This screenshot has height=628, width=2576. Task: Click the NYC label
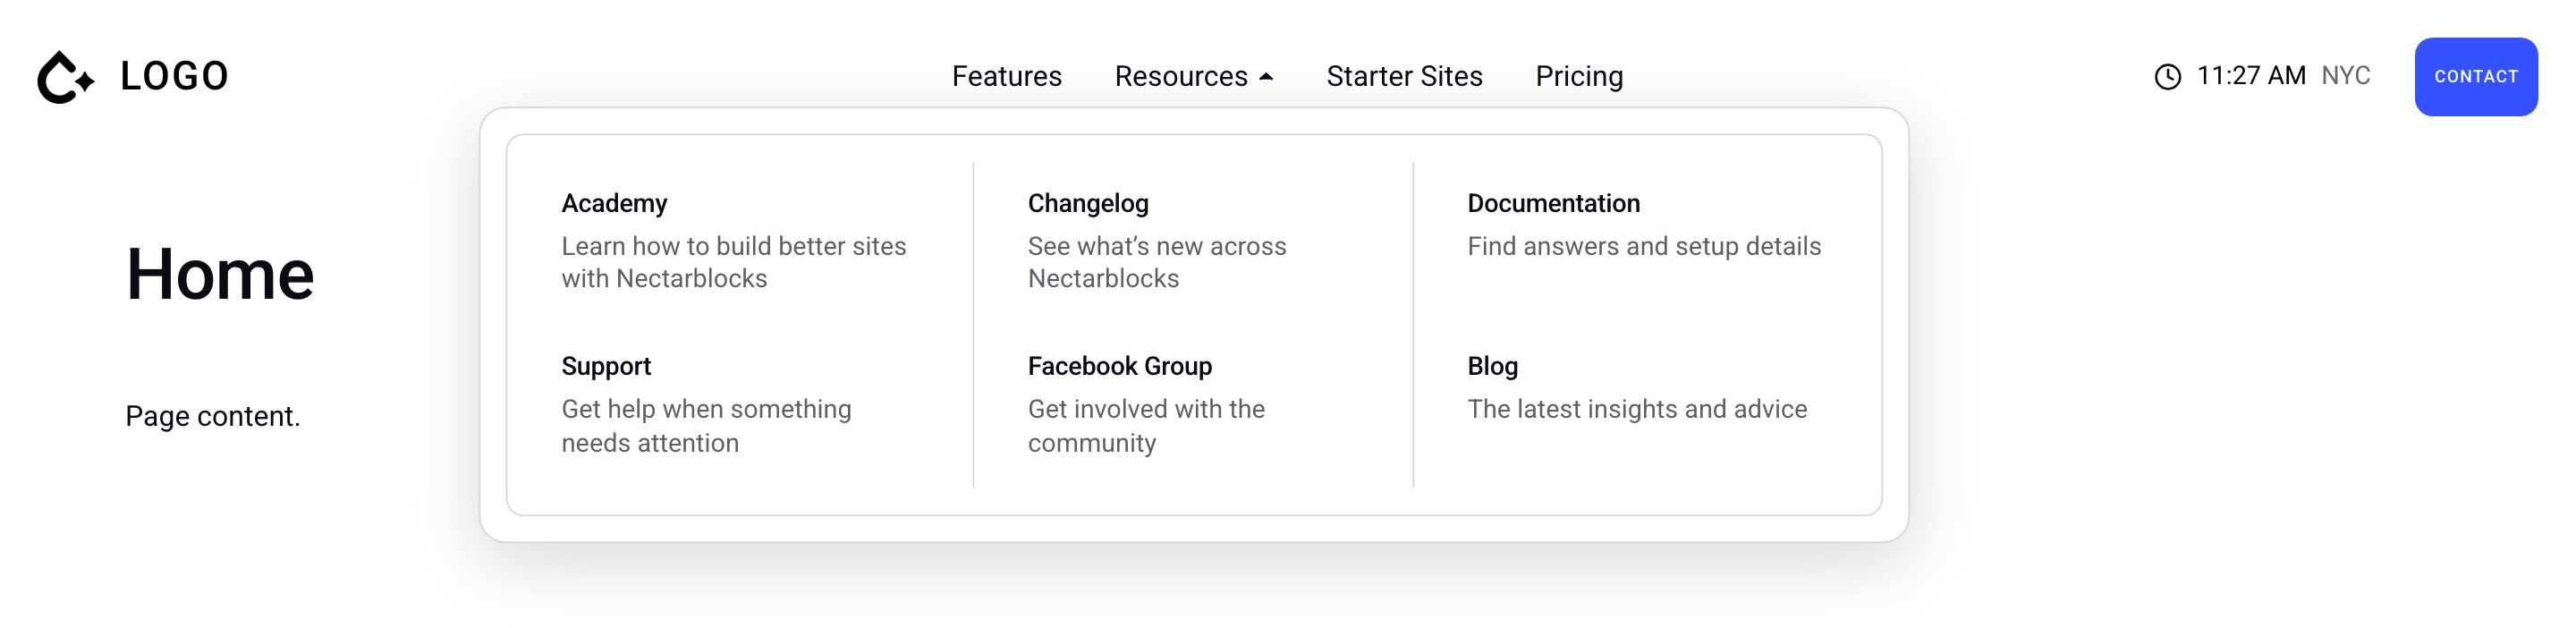pos(2346,76)
